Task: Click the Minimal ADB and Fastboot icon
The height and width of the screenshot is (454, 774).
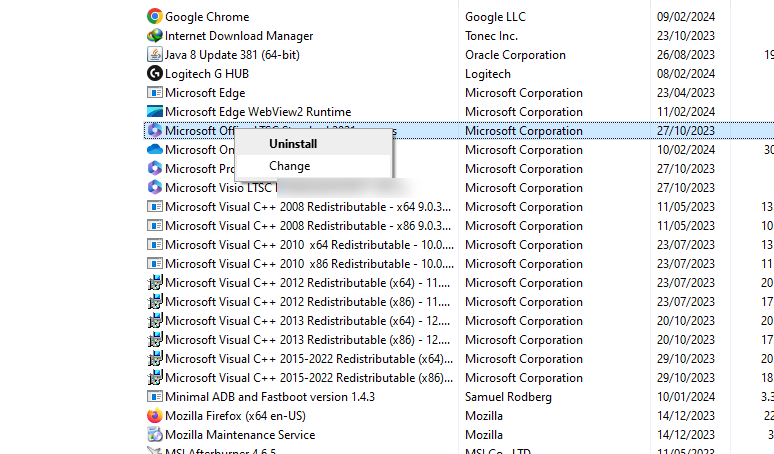Action: pyautogui.click(x=155, y=397)
